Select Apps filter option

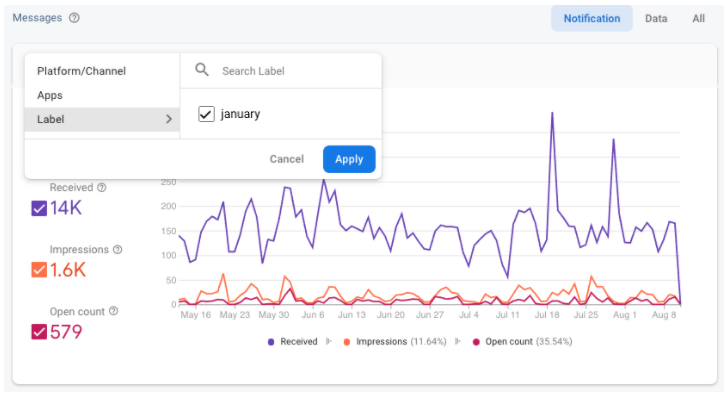[50, 95]
